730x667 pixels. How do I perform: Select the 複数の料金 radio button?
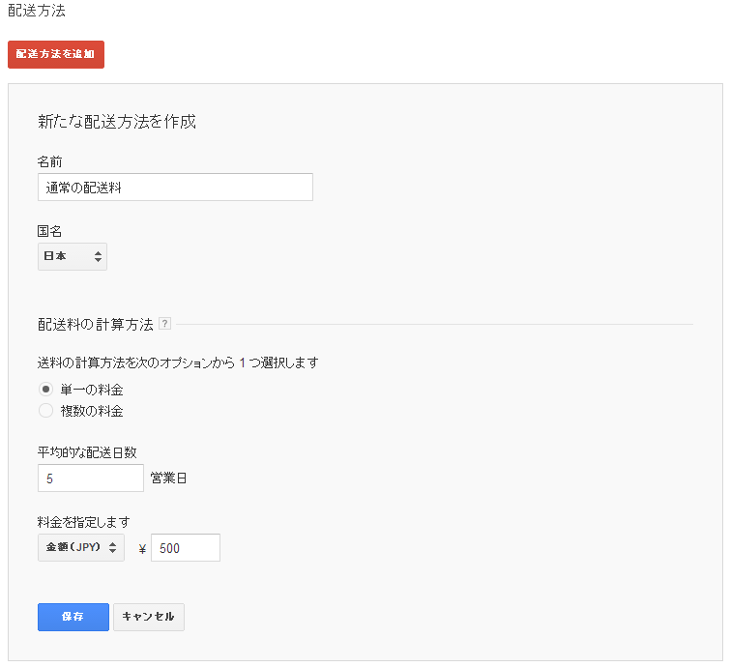pos(46,411)
